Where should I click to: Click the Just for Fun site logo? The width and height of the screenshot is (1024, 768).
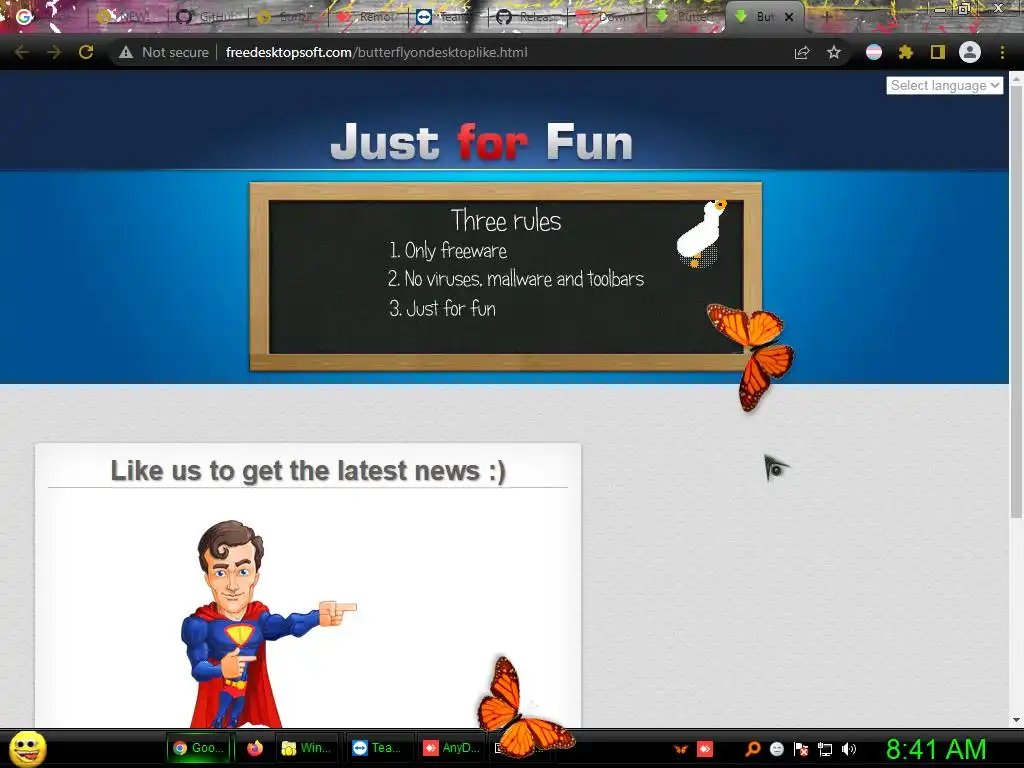481,142
